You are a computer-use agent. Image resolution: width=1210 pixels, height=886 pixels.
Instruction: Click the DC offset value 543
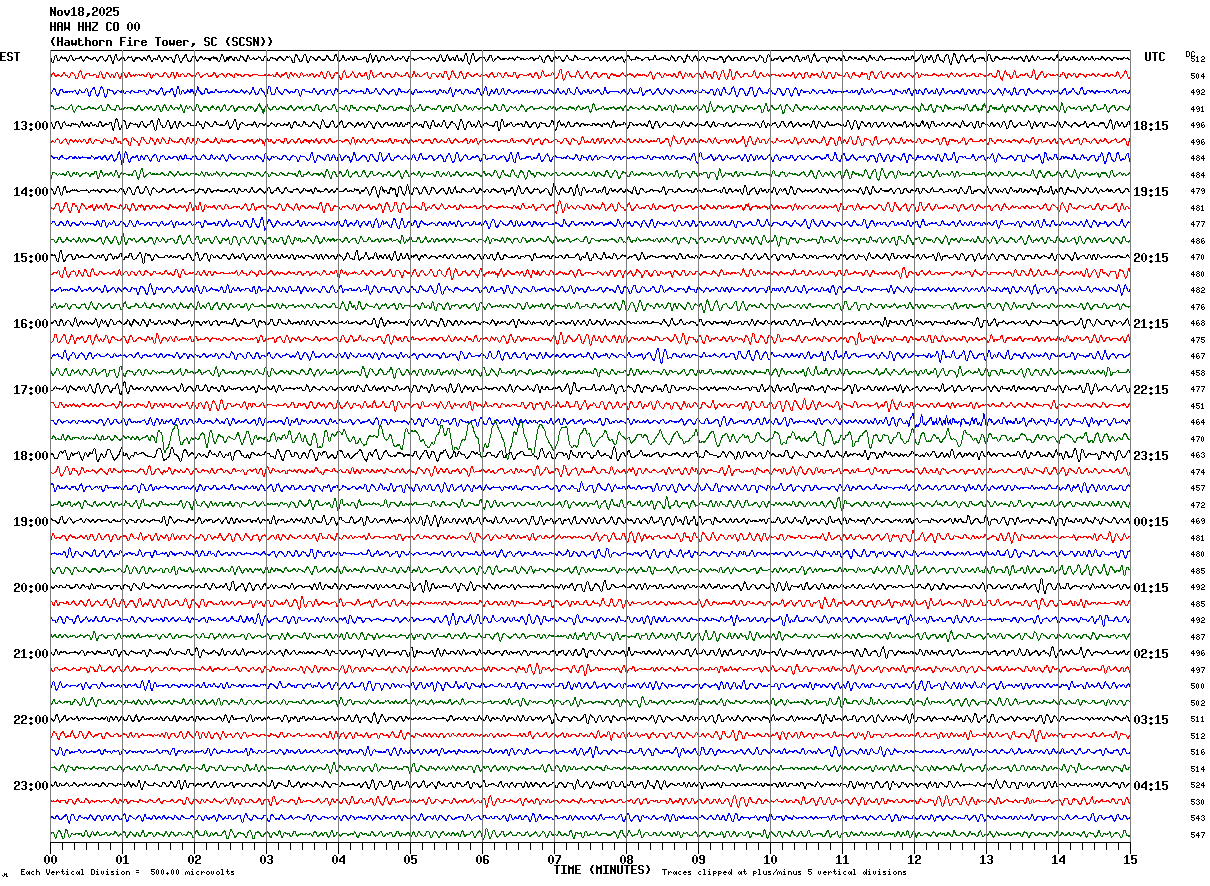click(x=1197, y=819)
